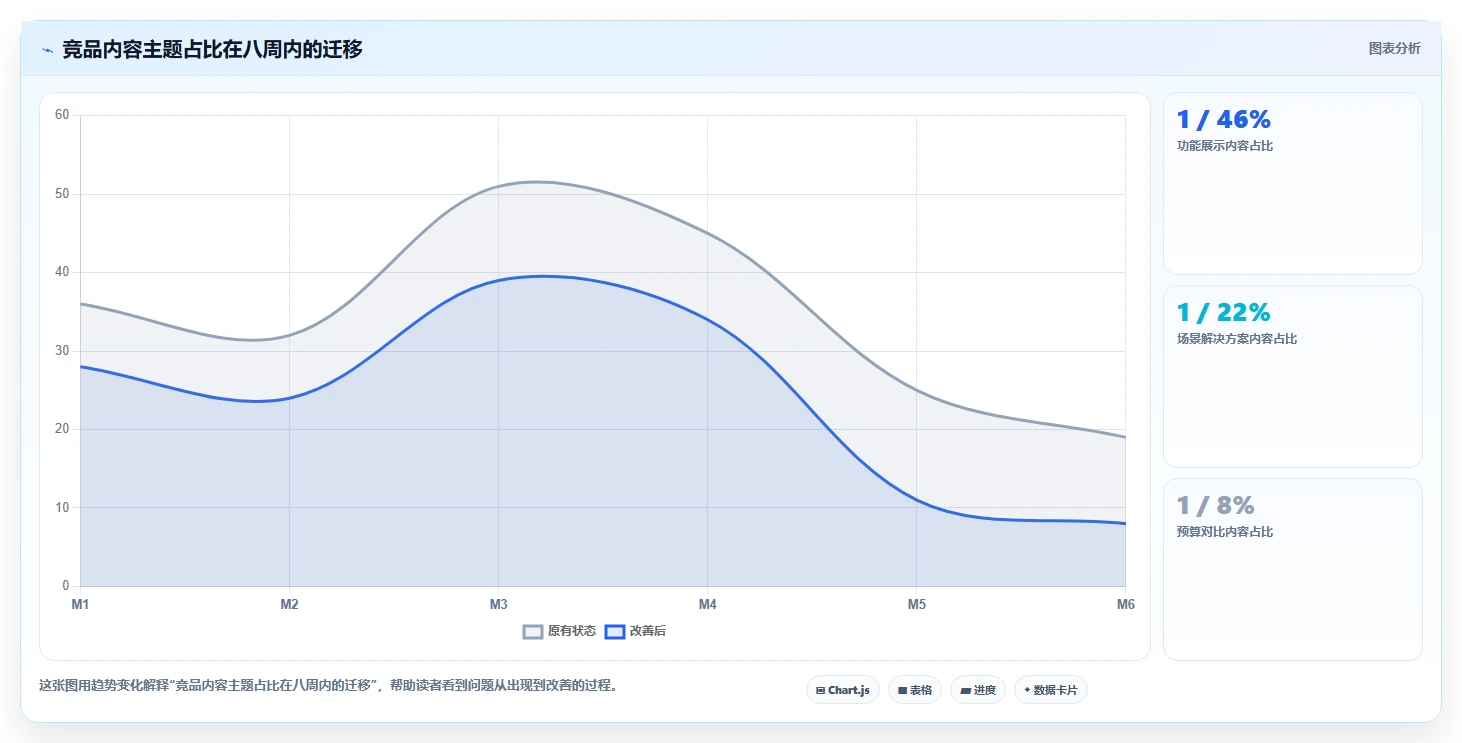Click the chart description caption text
Viewport: 1462px width, 743px height.
tap(328, 686)
